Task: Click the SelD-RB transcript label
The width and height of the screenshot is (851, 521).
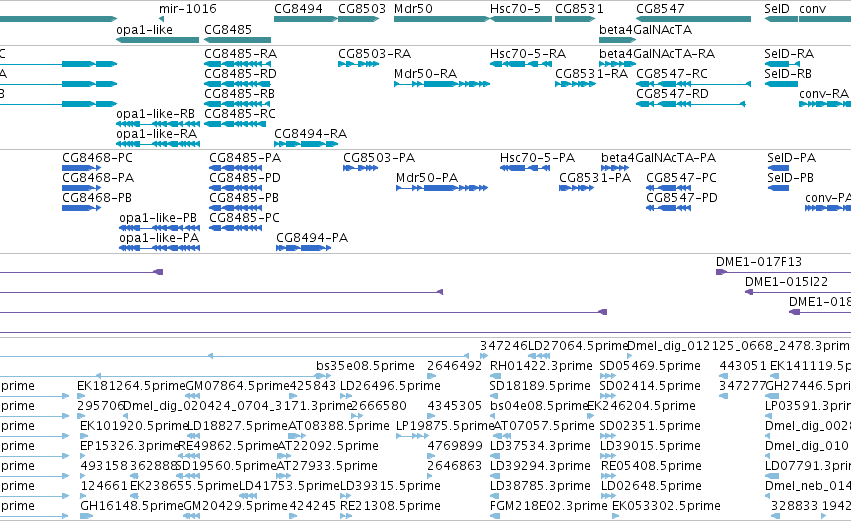Action: (788, 74)
